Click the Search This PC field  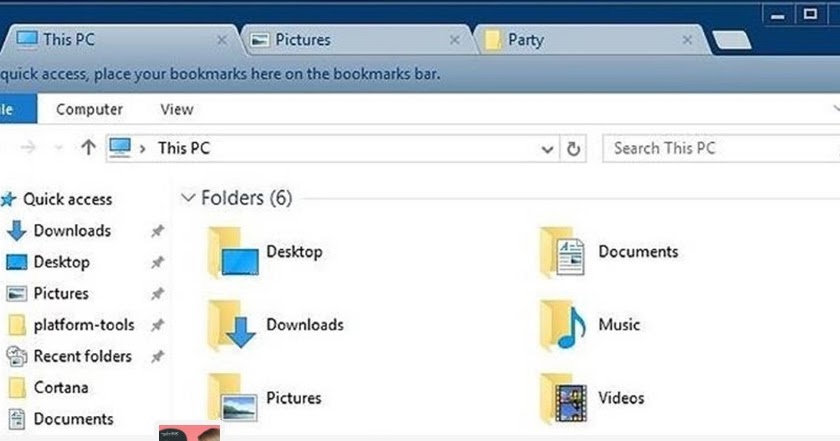point(721,148)
